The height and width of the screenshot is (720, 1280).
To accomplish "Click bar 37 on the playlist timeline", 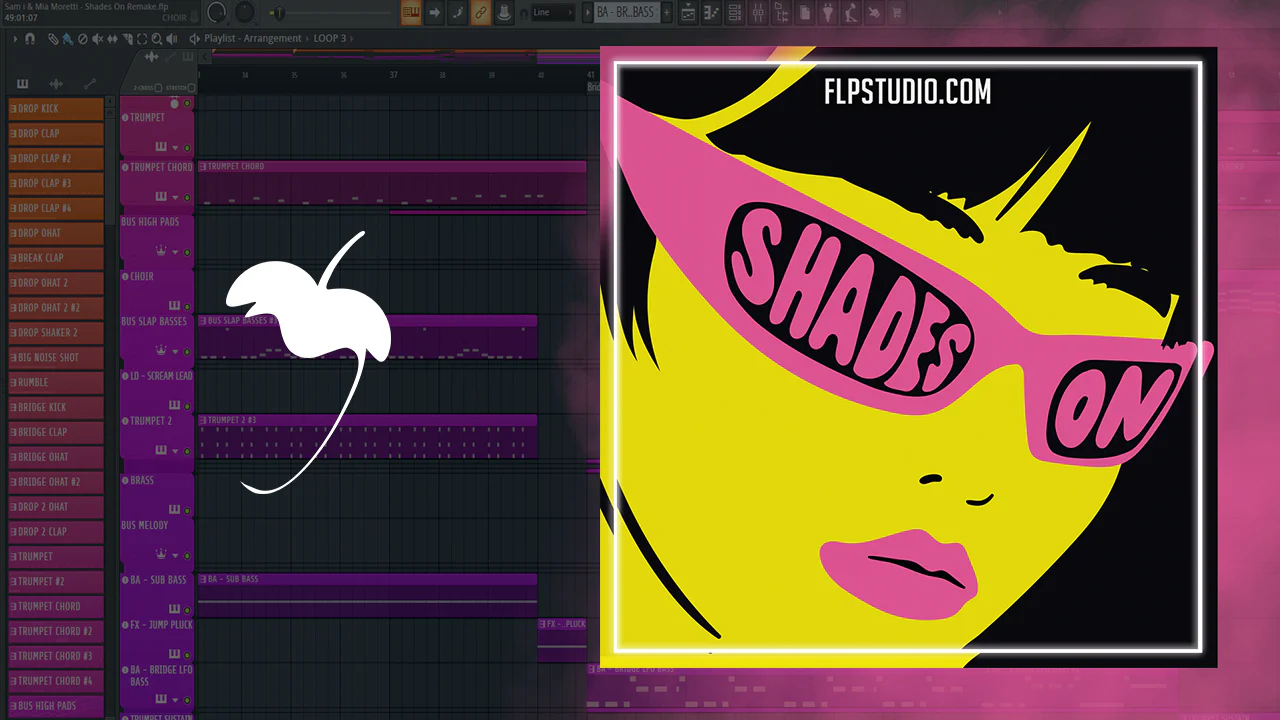I will pyautogui.click(x=393, y=75).
